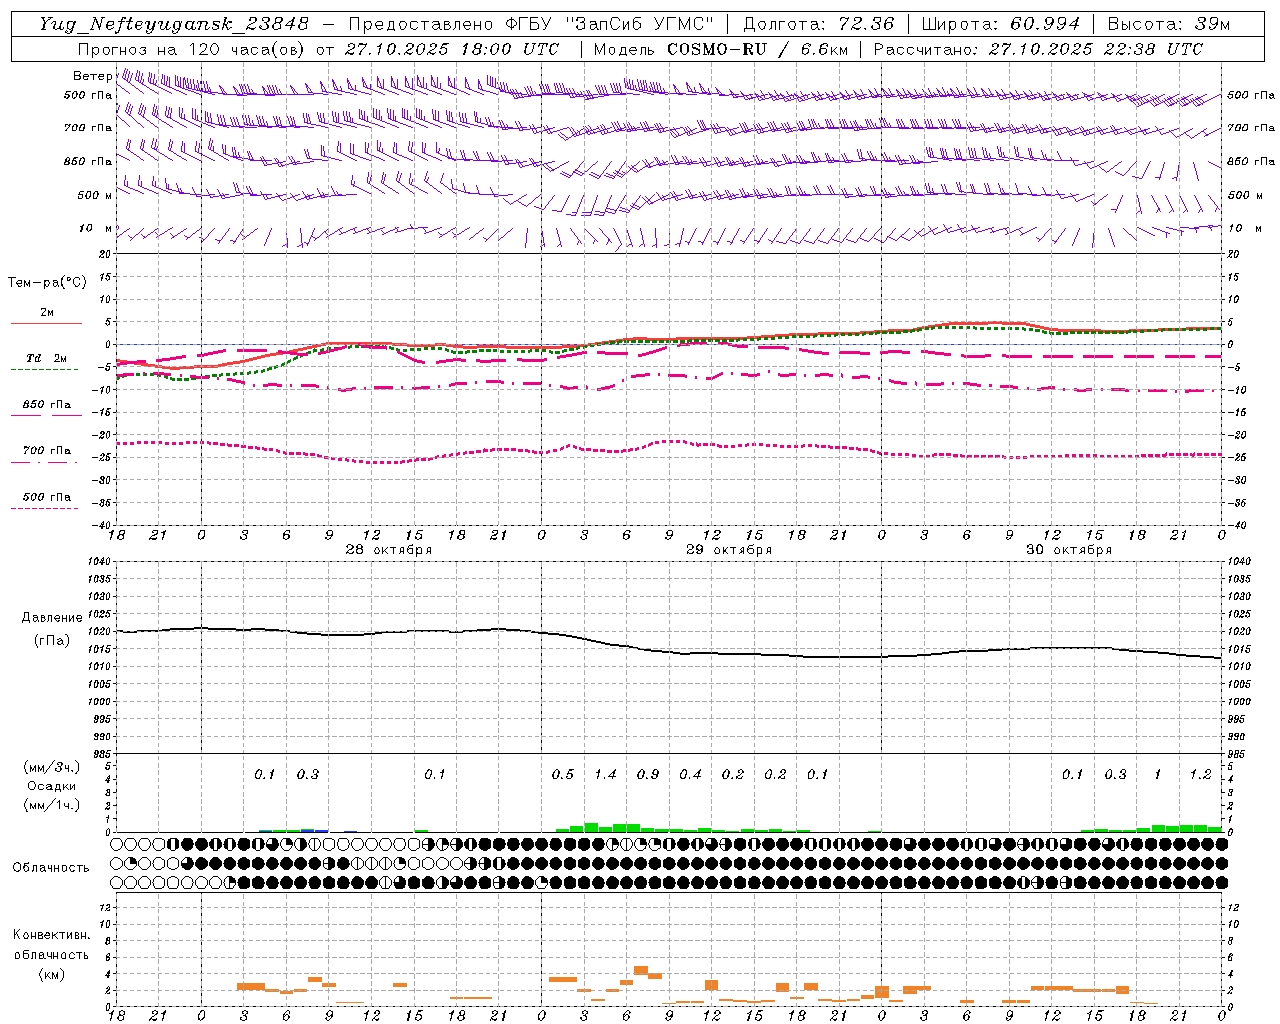Click the 0.5 precipitation amount value
Viewport: 1280px width, 1024px height.
pos(563,774)
